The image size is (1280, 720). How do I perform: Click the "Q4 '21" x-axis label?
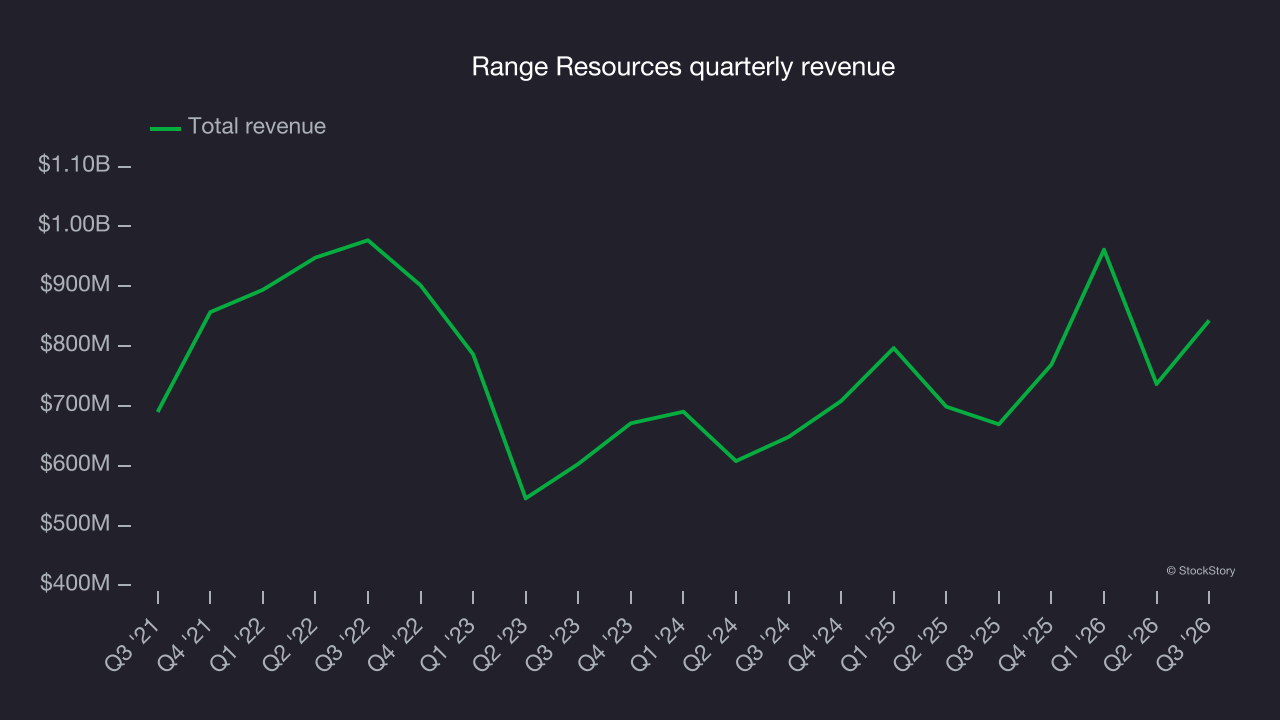(185, 645)
